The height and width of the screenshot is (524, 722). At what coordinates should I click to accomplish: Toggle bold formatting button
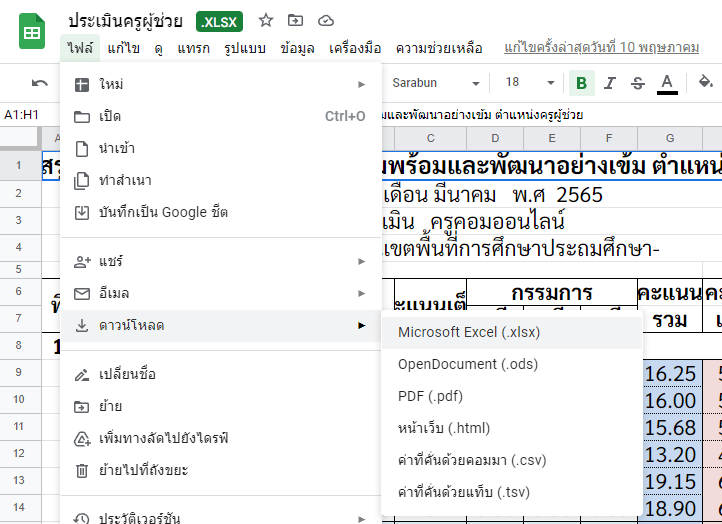pyautogui.click(x=582, y=83)
